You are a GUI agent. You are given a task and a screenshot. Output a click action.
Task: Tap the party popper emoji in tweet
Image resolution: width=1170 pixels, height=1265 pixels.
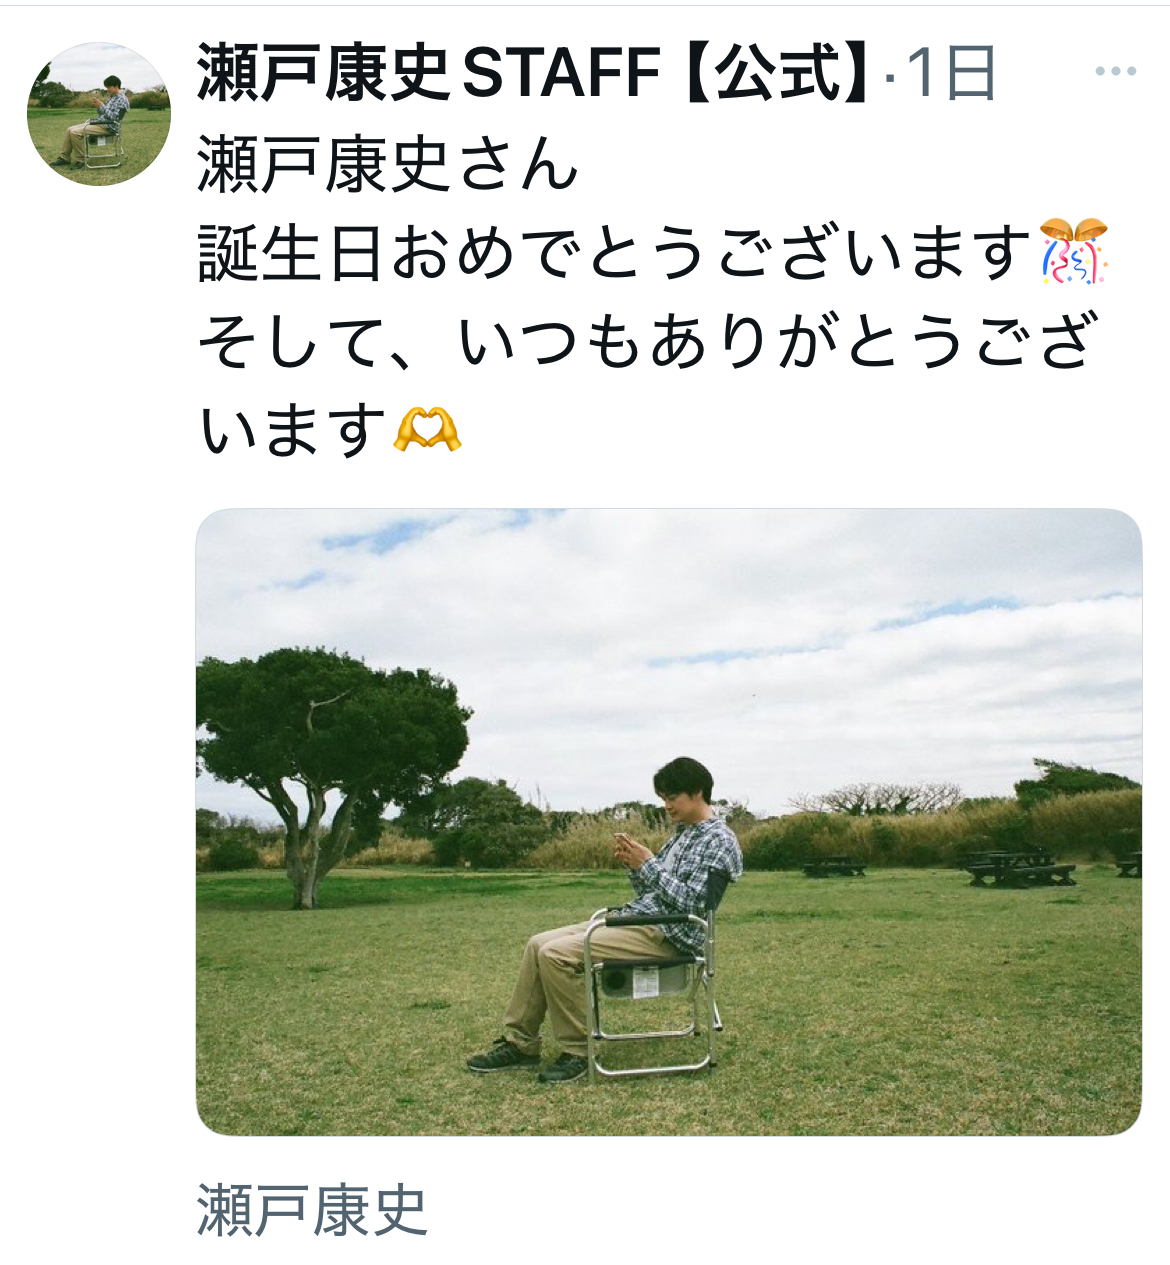[x=1074, y=250]
